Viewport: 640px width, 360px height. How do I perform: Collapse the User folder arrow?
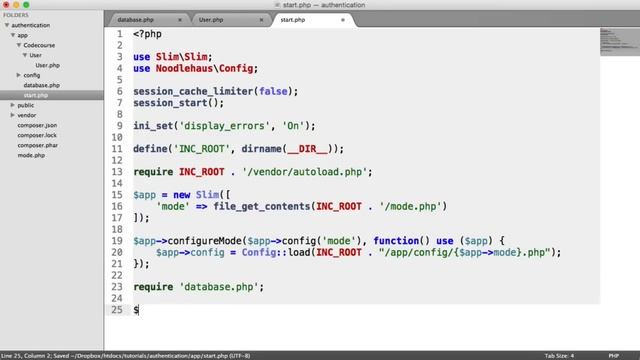[24, 55]
